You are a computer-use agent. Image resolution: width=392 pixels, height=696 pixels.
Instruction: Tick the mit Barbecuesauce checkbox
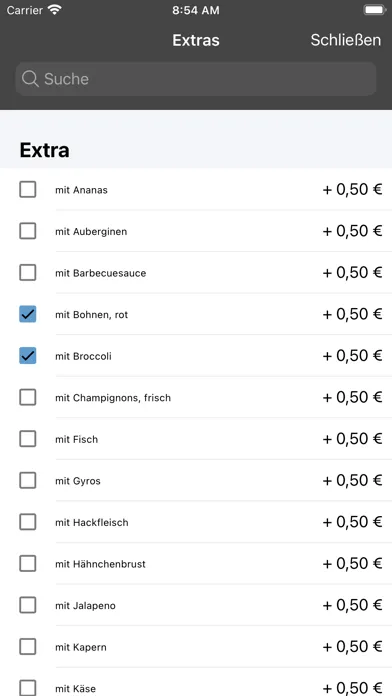(x=28, y=273)
